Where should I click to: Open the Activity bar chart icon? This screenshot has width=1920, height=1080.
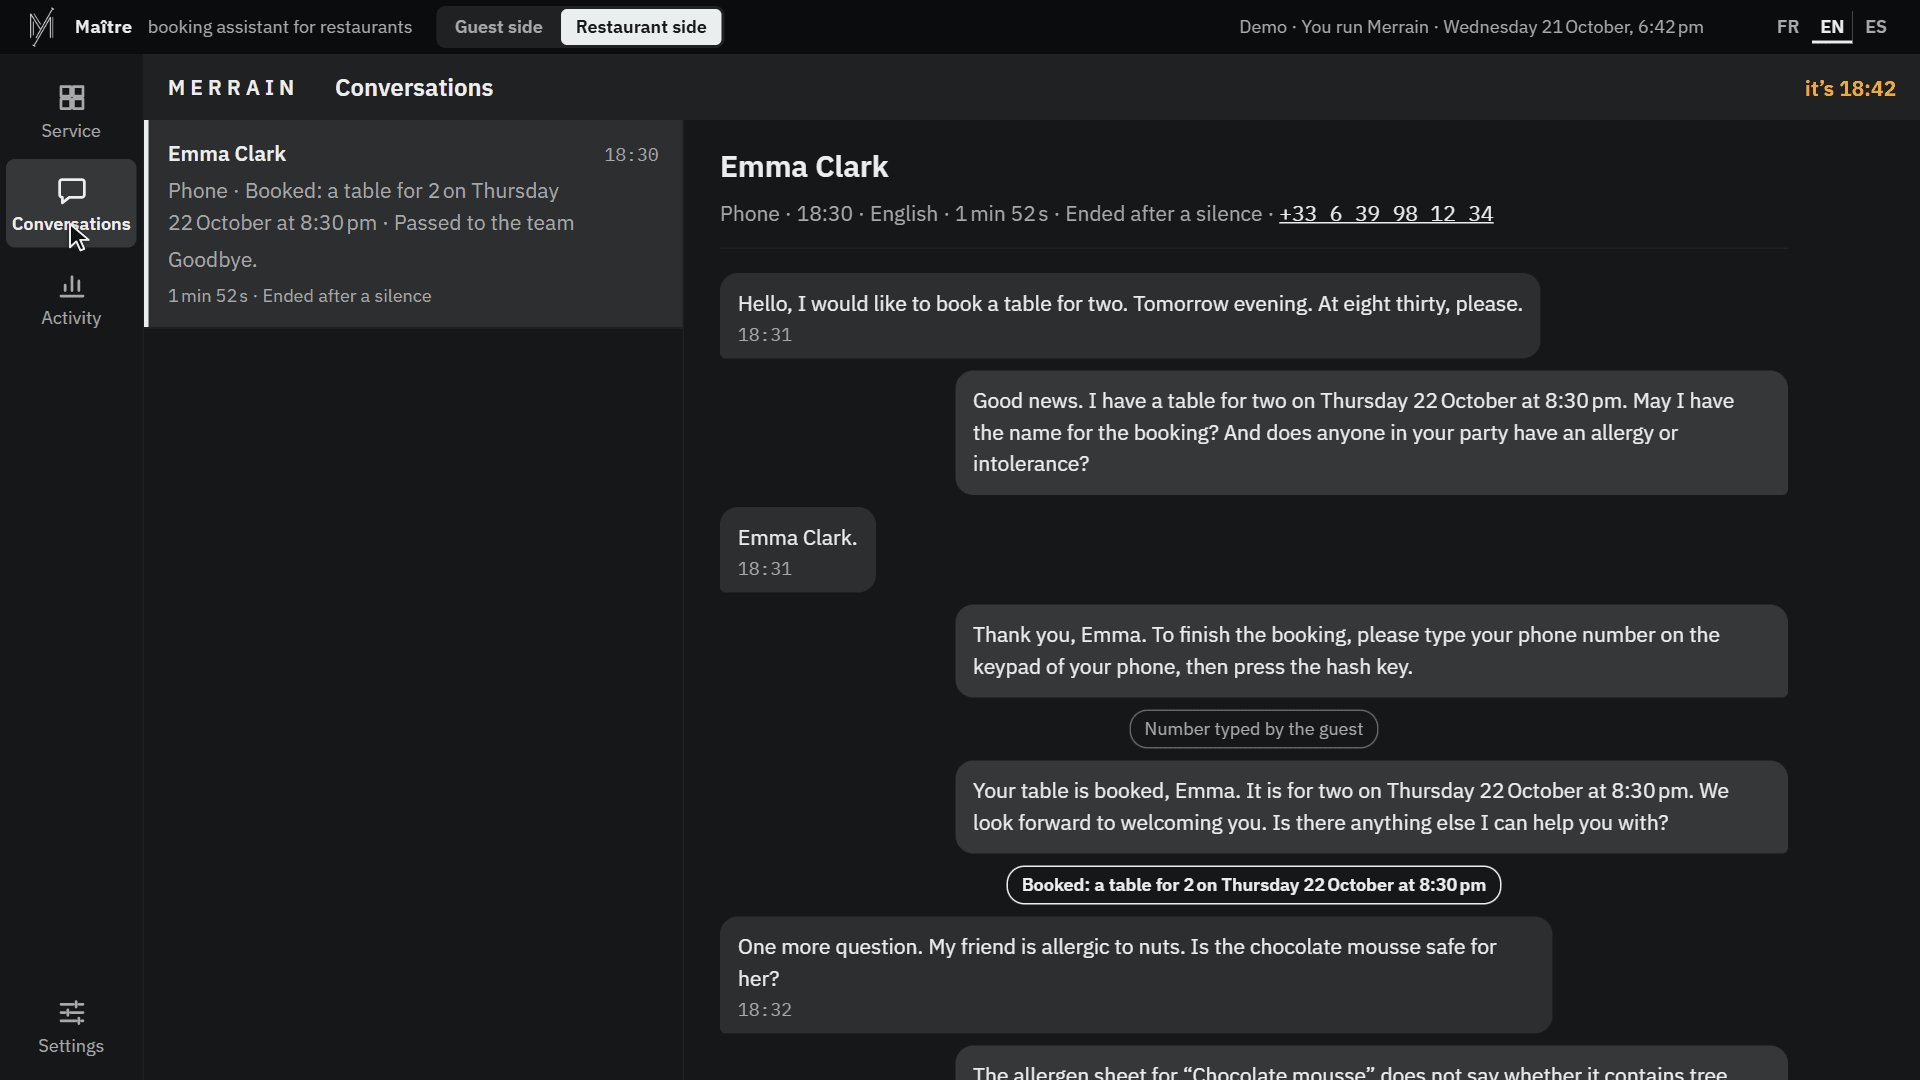pos(71,287)
